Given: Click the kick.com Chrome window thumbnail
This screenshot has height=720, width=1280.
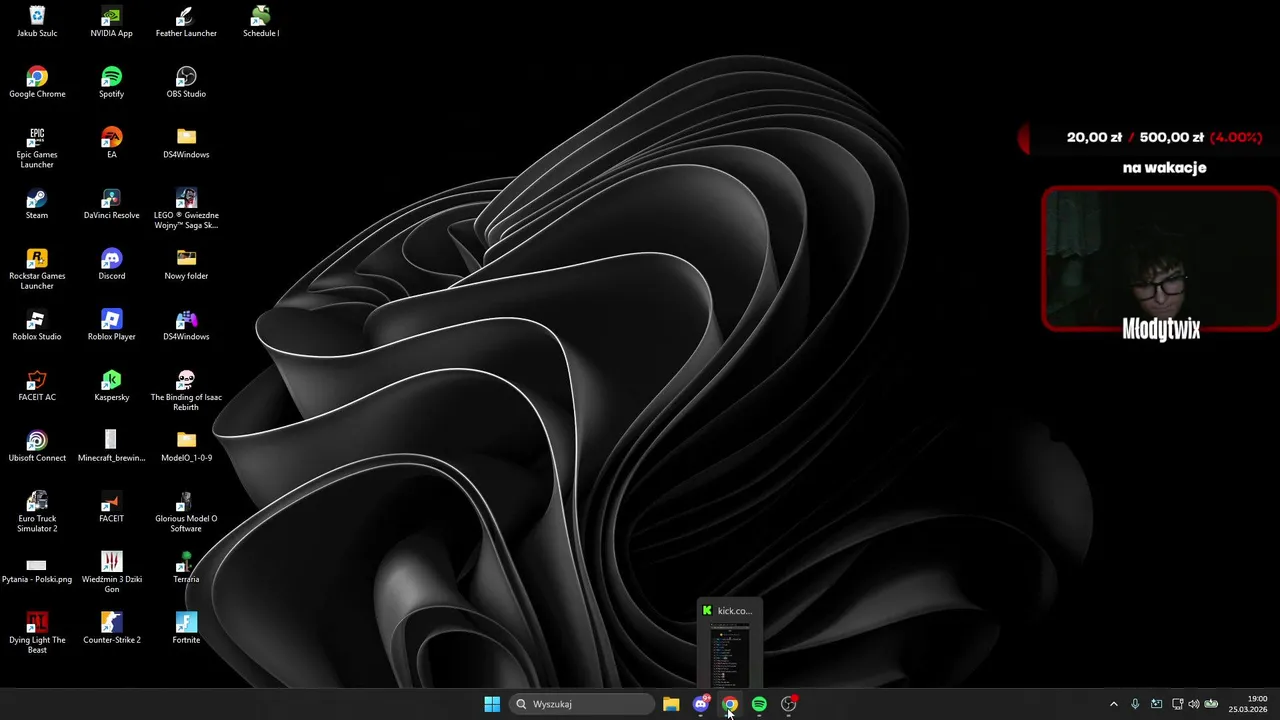Looking at the screenshot, I should (x=730, y=644).
